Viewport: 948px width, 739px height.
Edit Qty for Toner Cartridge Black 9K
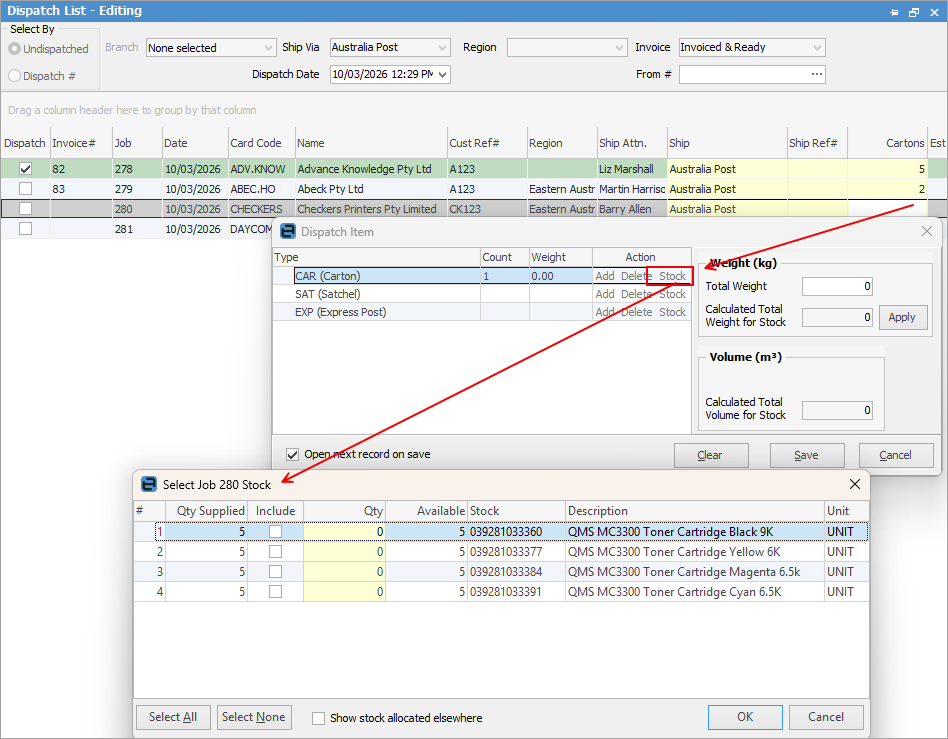[344, 532]
